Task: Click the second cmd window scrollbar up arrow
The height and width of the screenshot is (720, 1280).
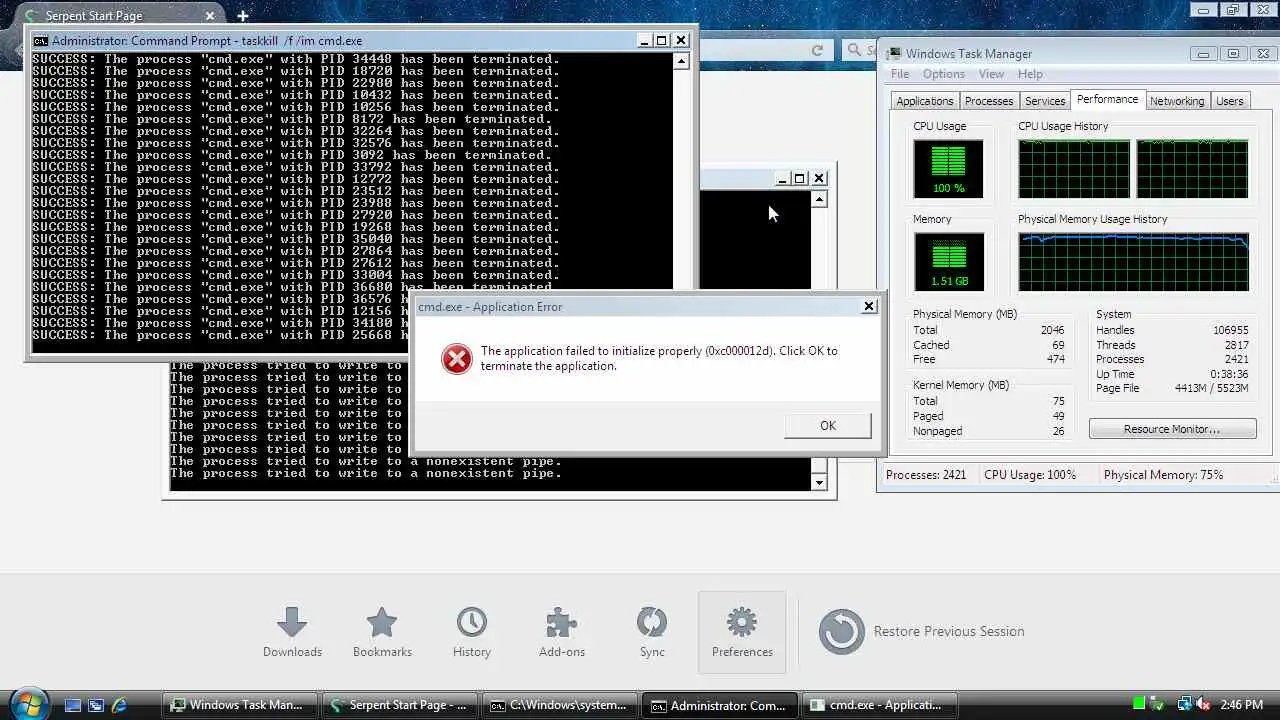Action: click(x=819, y=200)
